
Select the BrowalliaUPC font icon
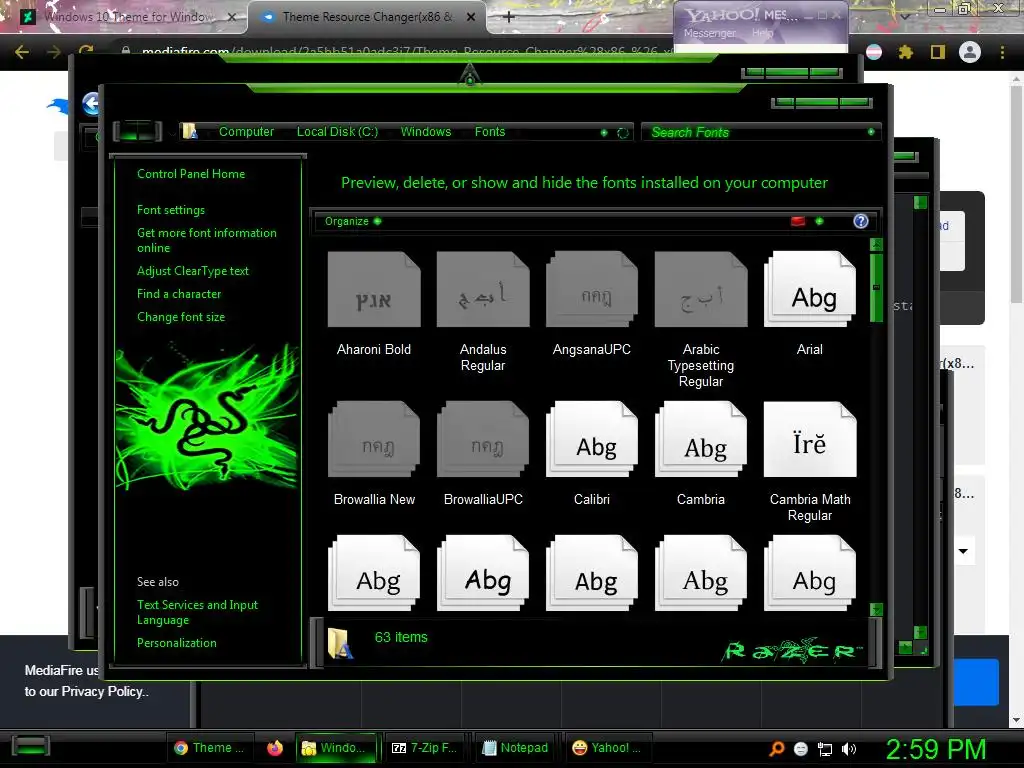[x=483, y=439]
